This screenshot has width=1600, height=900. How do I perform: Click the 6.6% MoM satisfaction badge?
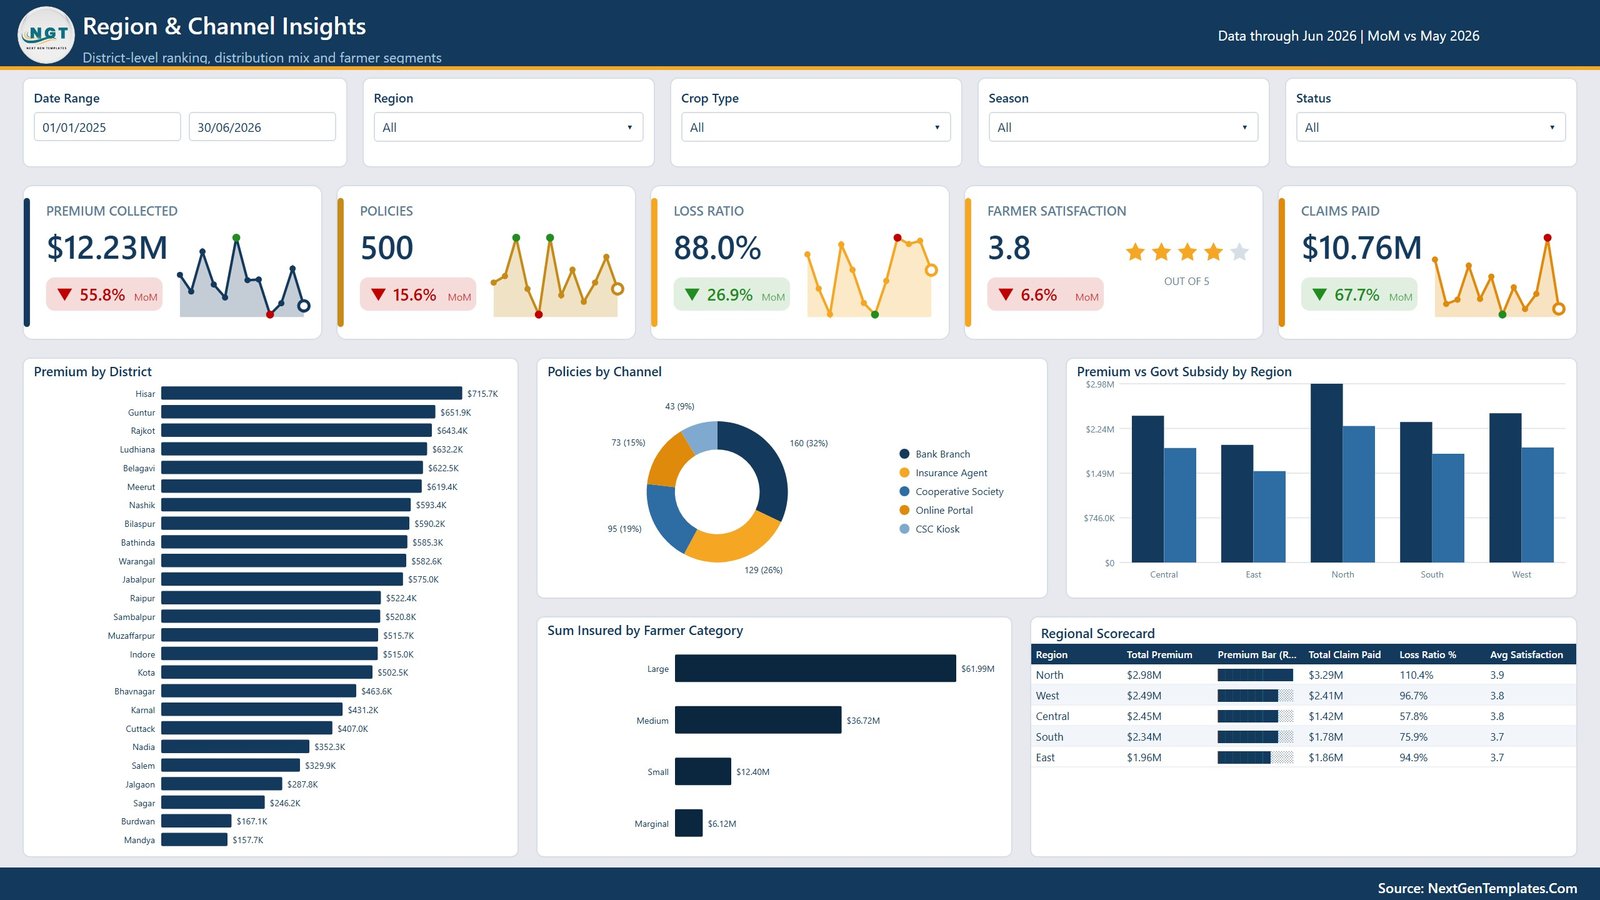(x=1045, y=295)
